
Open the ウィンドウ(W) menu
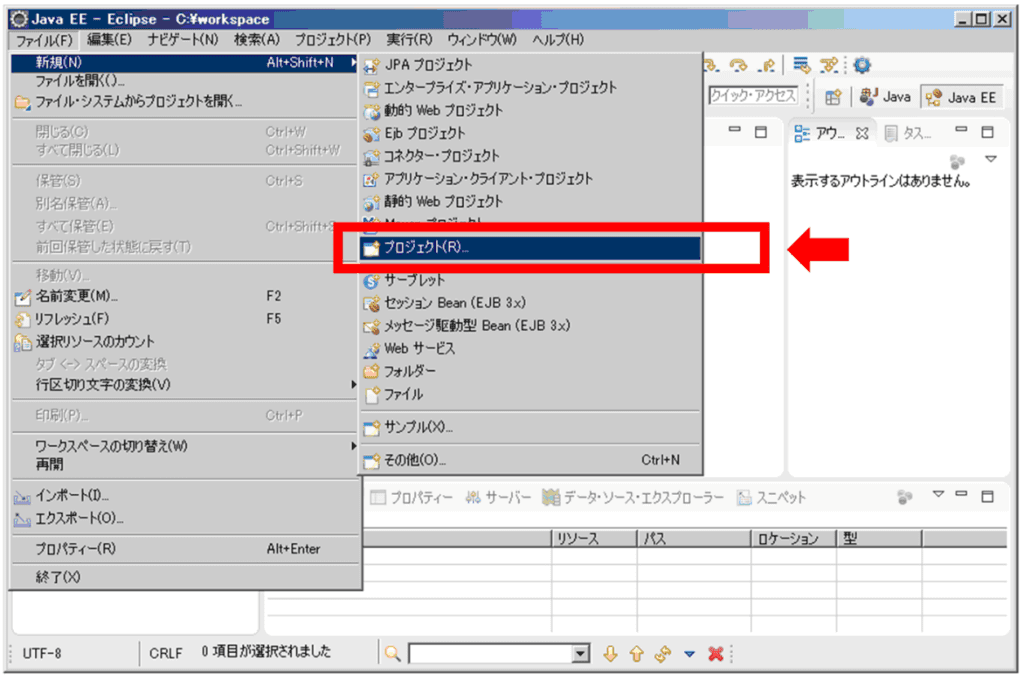pos(482,40)
